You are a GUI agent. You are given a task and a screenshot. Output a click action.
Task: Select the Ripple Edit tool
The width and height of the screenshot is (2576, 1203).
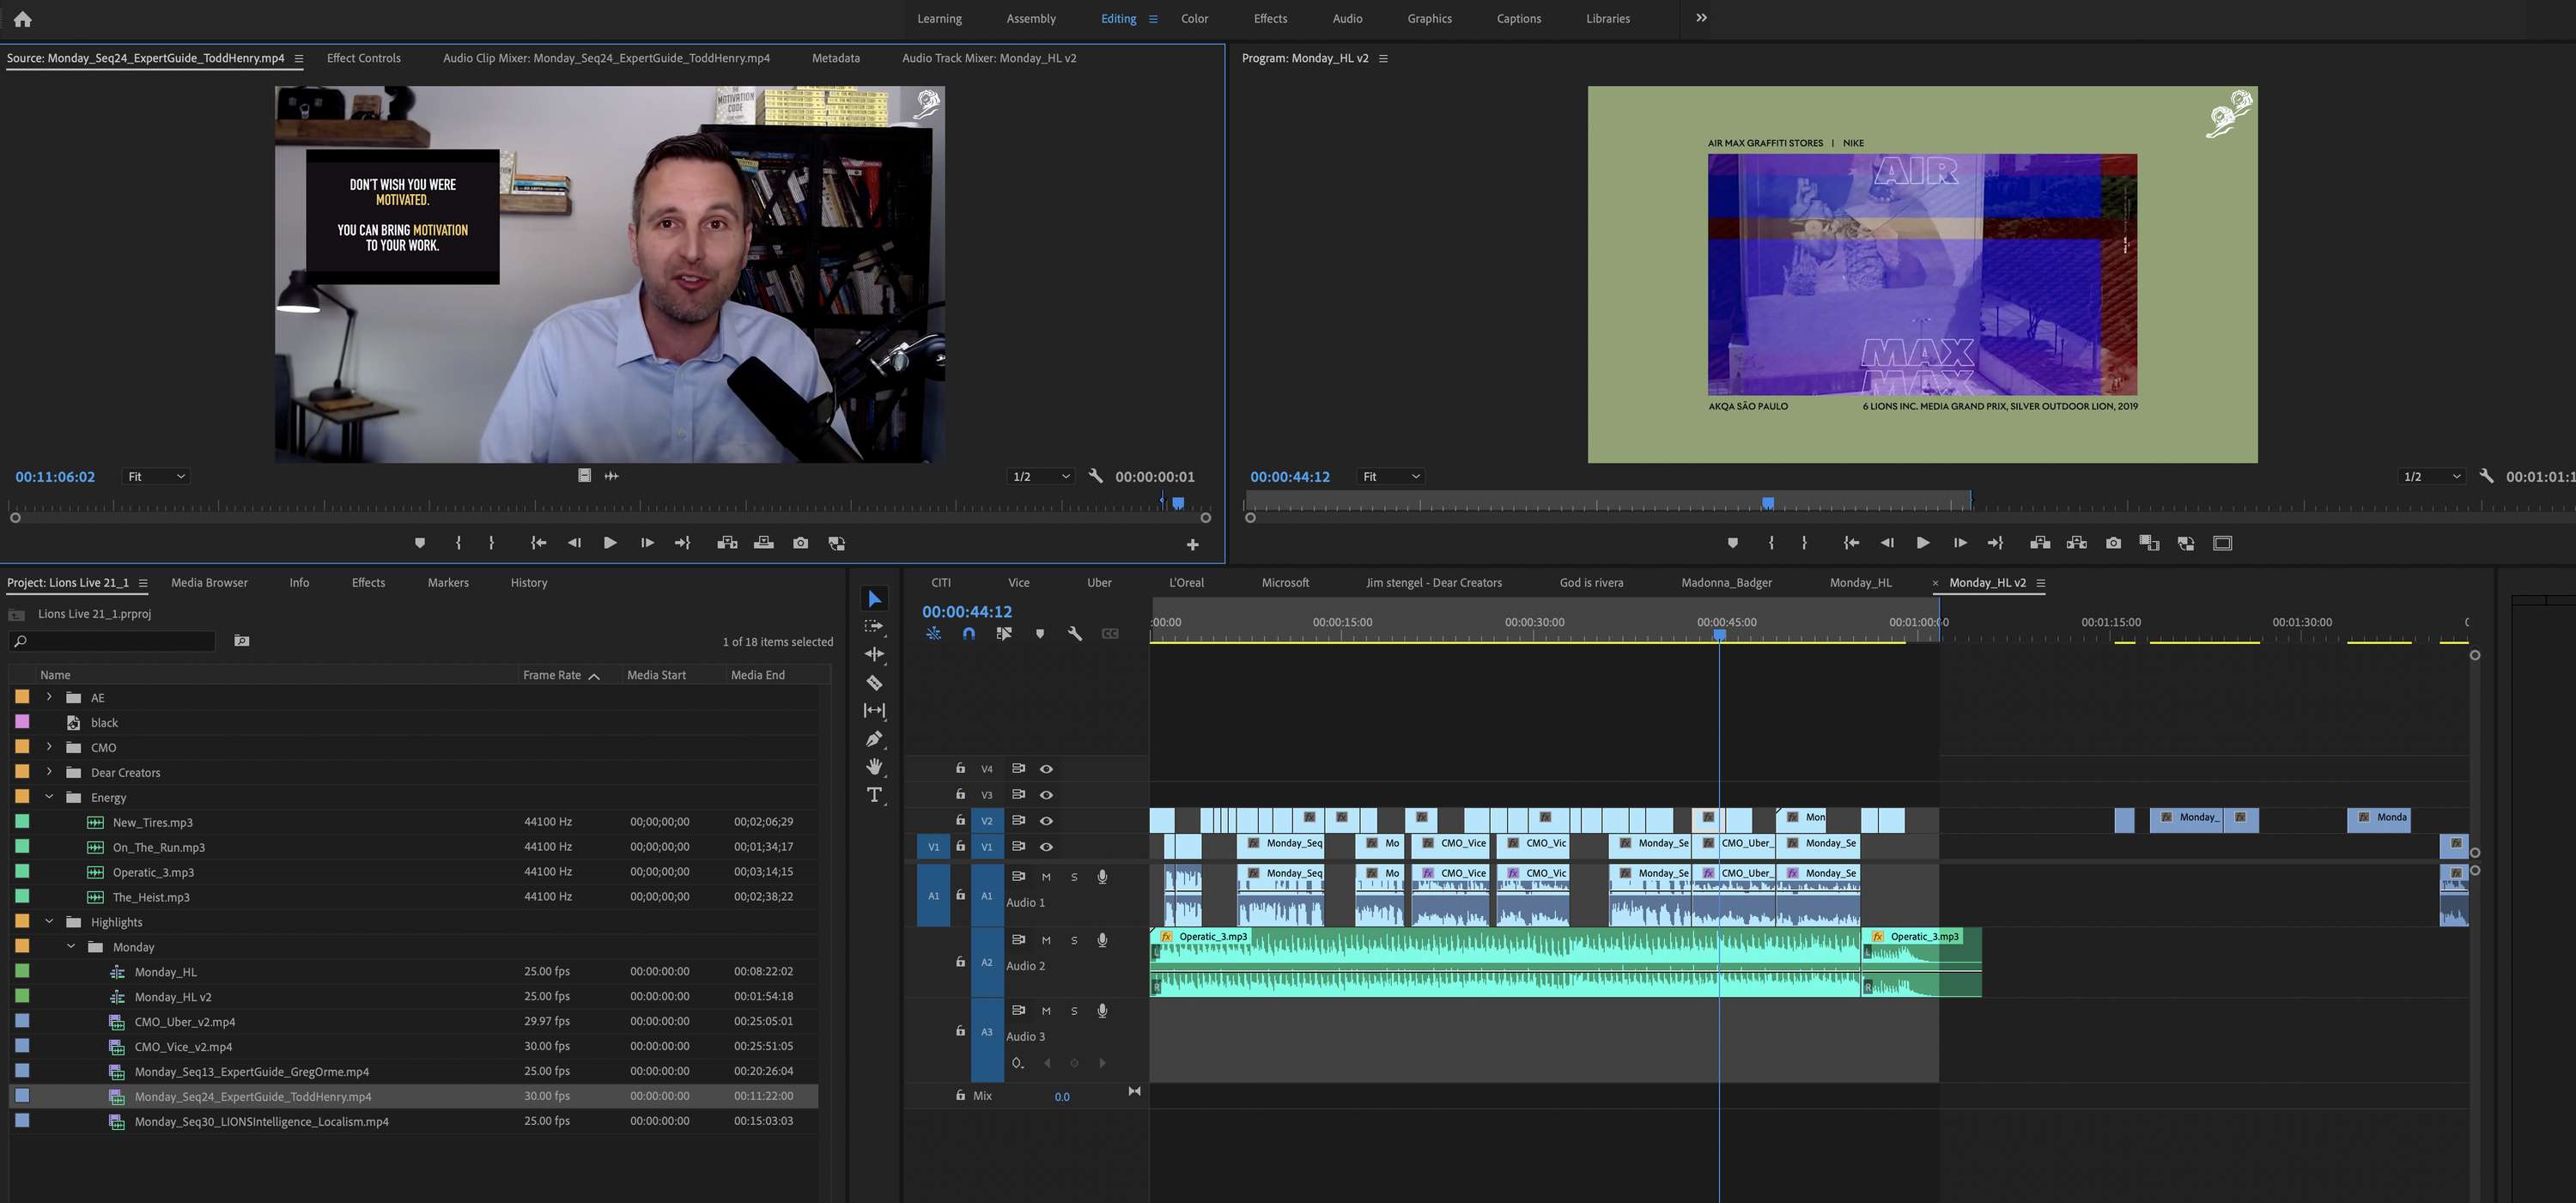874,654
